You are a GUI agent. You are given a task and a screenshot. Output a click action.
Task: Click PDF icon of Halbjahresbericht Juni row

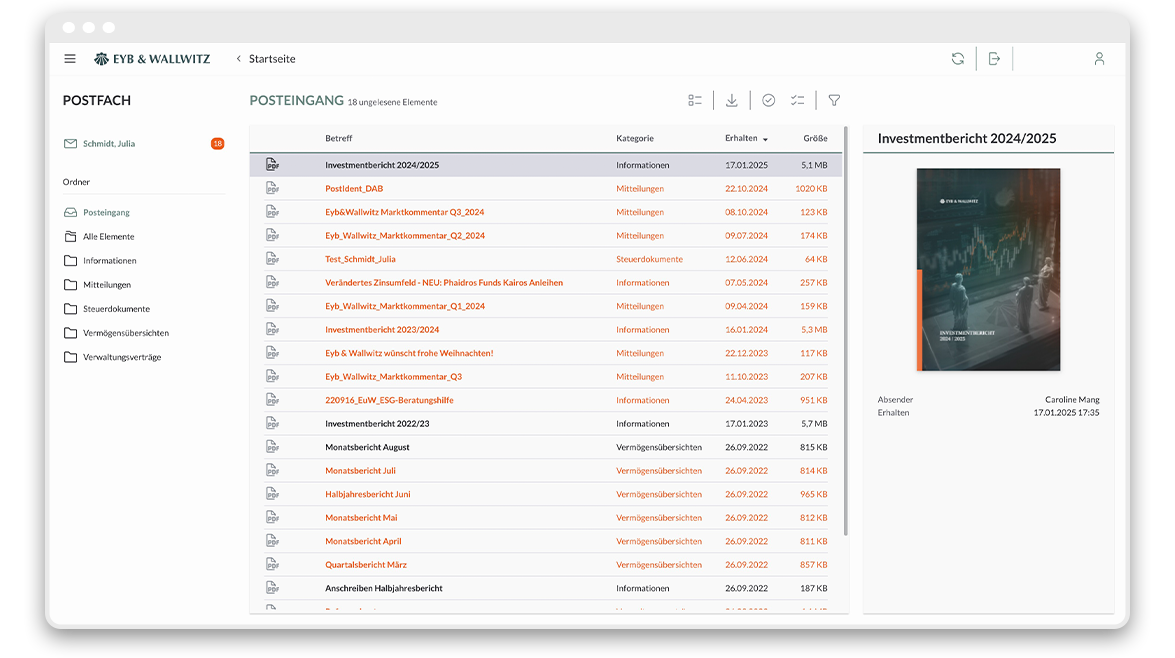click(x=272, y=494)
